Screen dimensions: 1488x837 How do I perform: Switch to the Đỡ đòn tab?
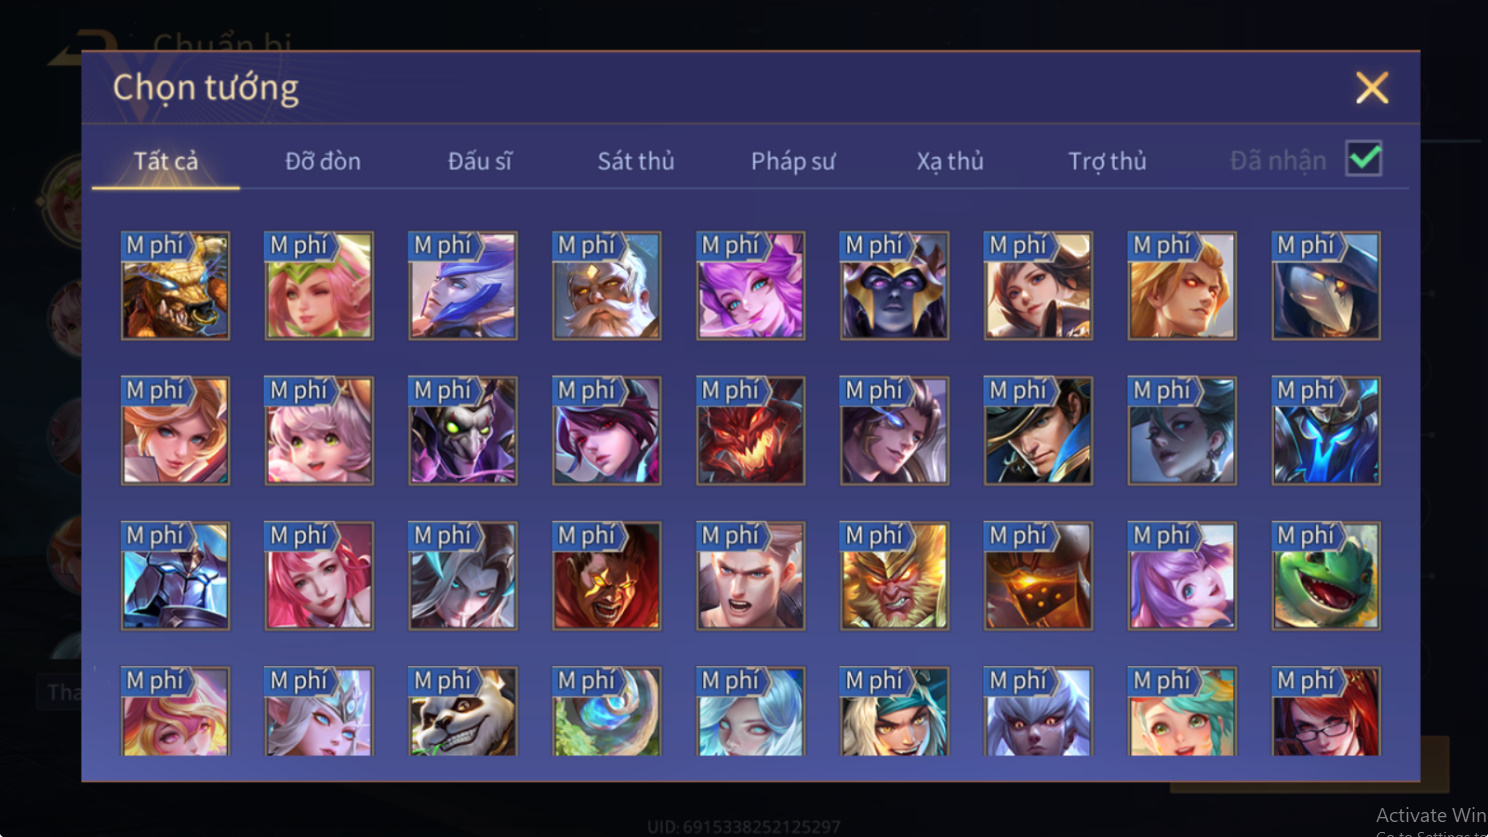click(323, 161)
